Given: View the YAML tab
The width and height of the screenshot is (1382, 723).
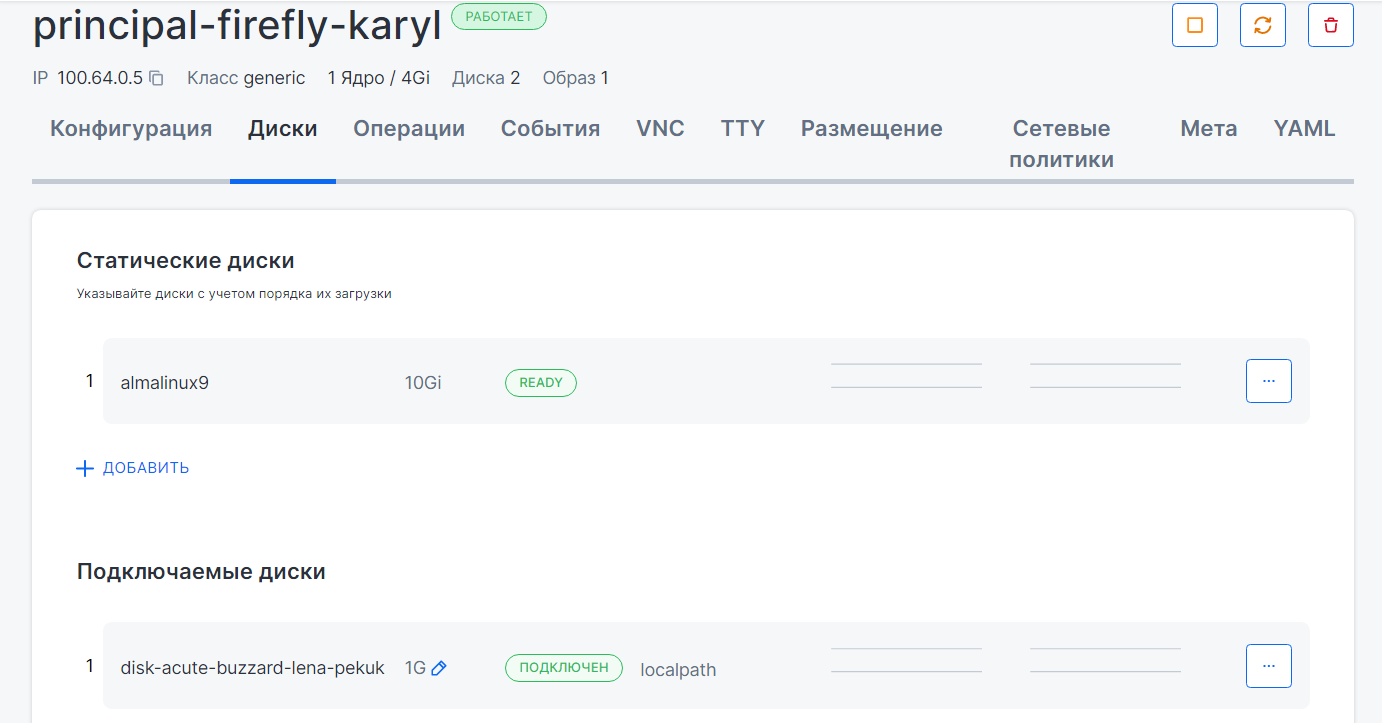Looking at the screenshot, I should [x=1304, y=129].
